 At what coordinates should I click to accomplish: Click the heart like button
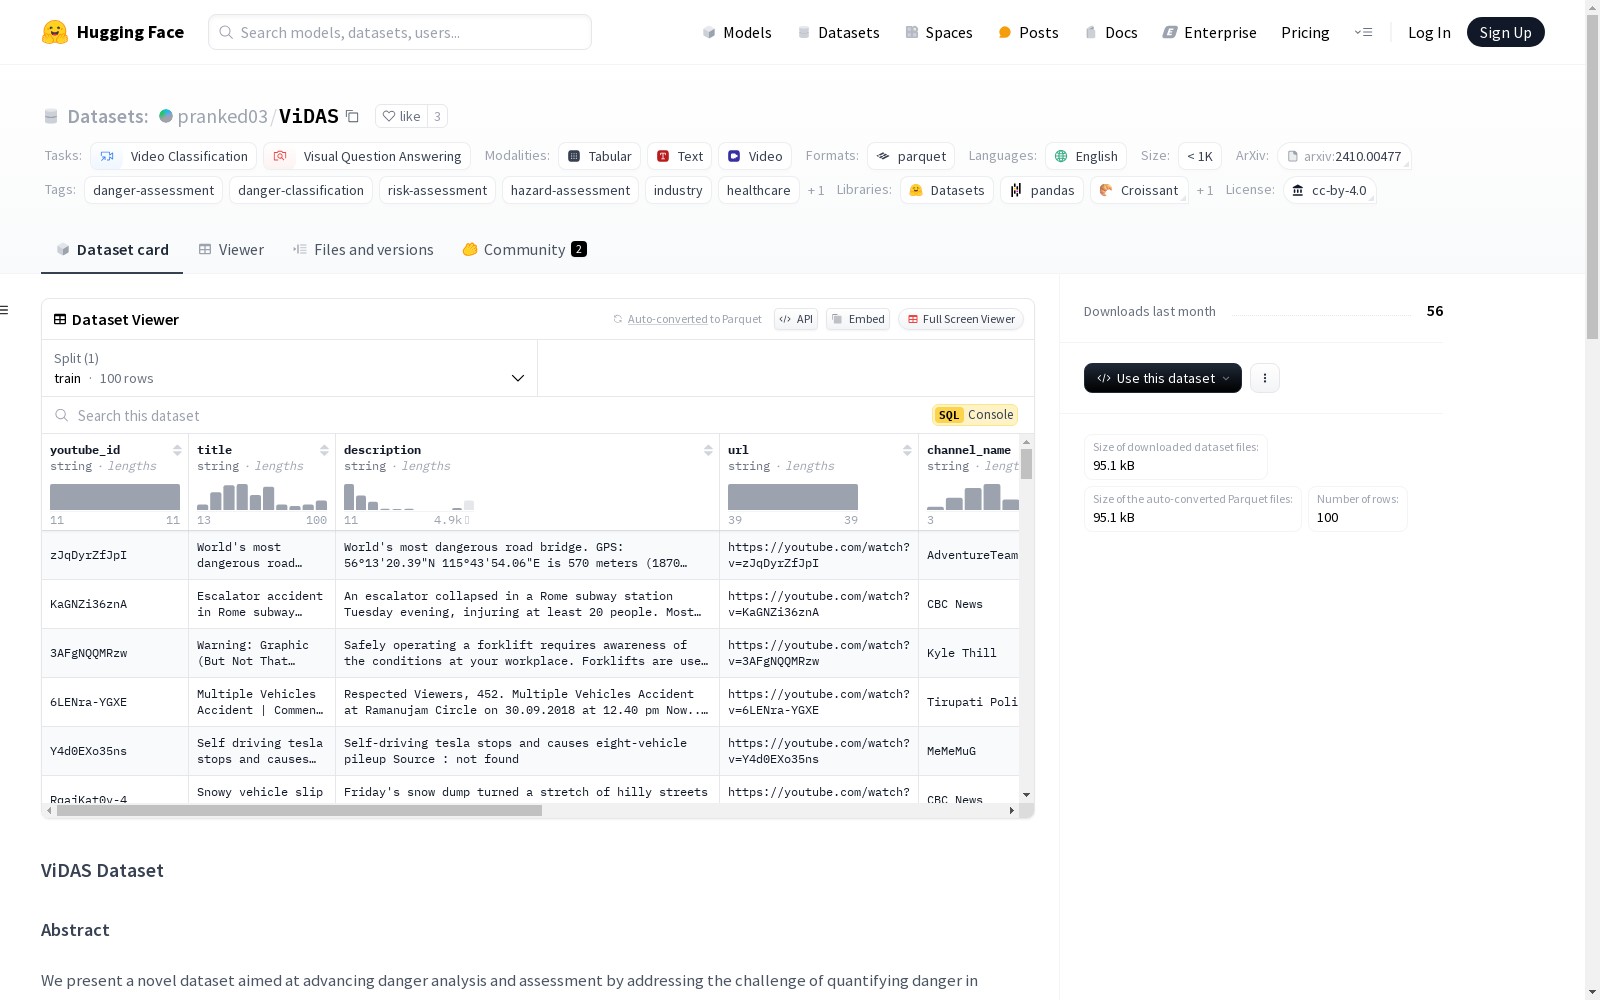click(x=401, y=116)
